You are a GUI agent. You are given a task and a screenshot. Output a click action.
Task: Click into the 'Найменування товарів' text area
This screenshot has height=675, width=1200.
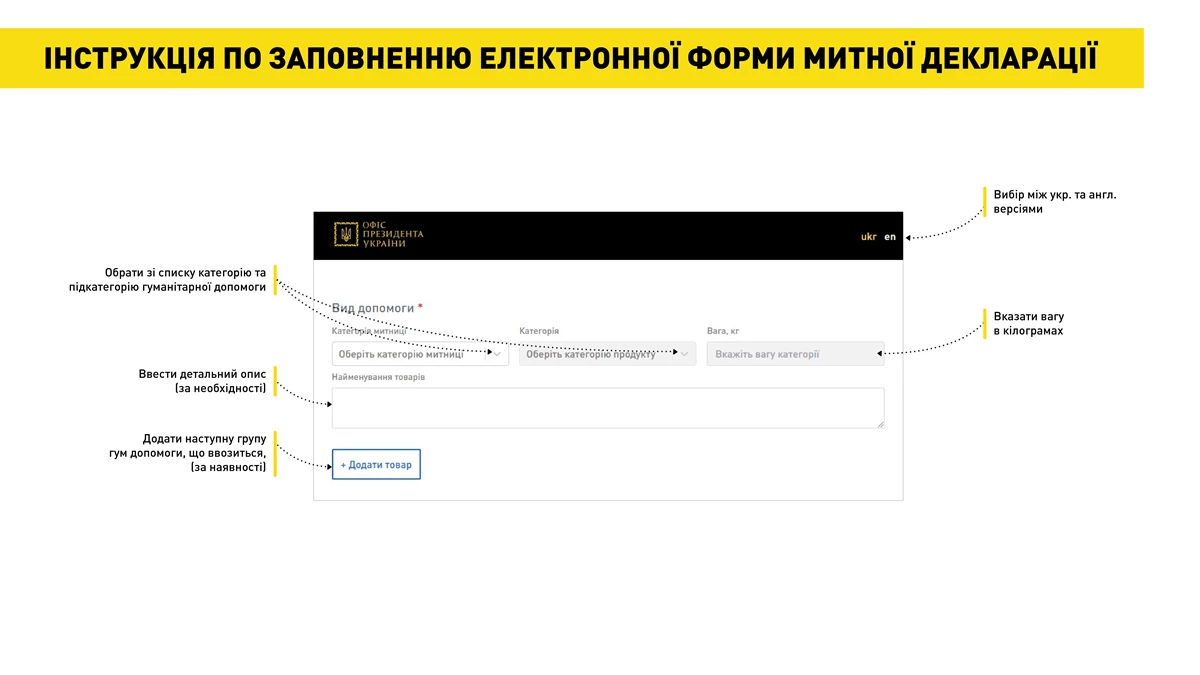[x=607, y=408]
